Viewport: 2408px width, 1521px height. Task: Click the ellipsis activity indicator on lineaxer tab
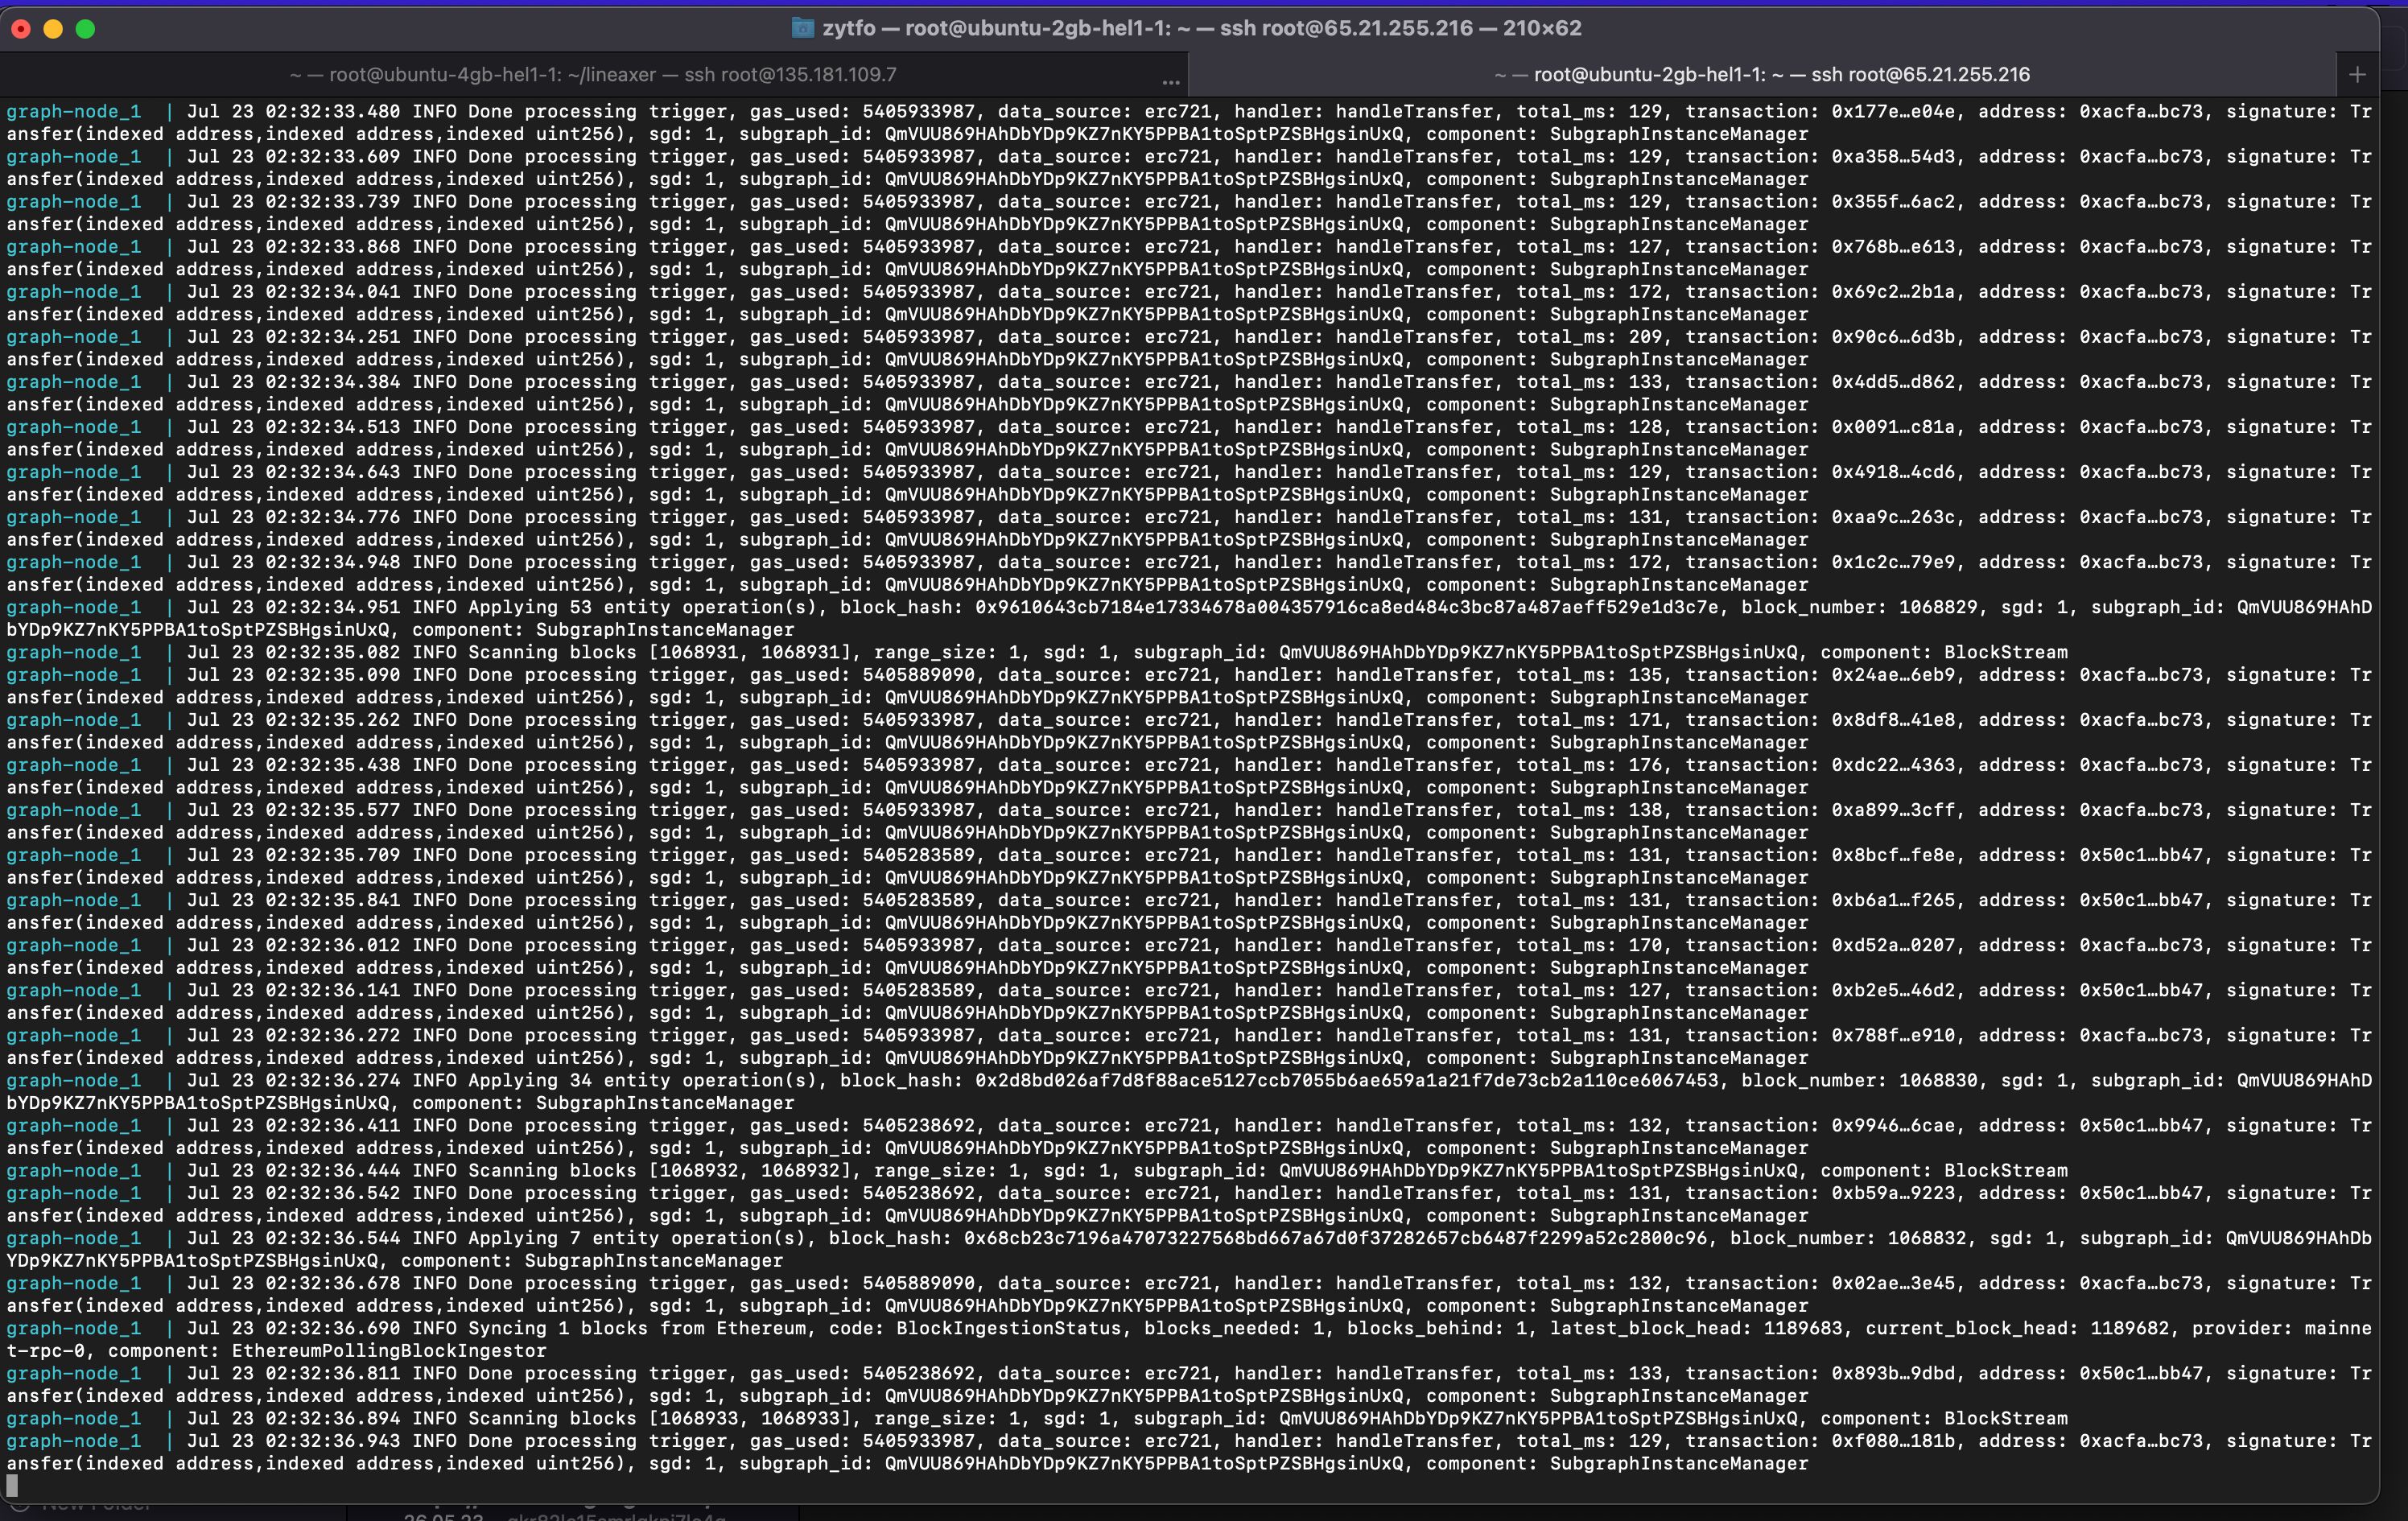tap(1171, 81)
